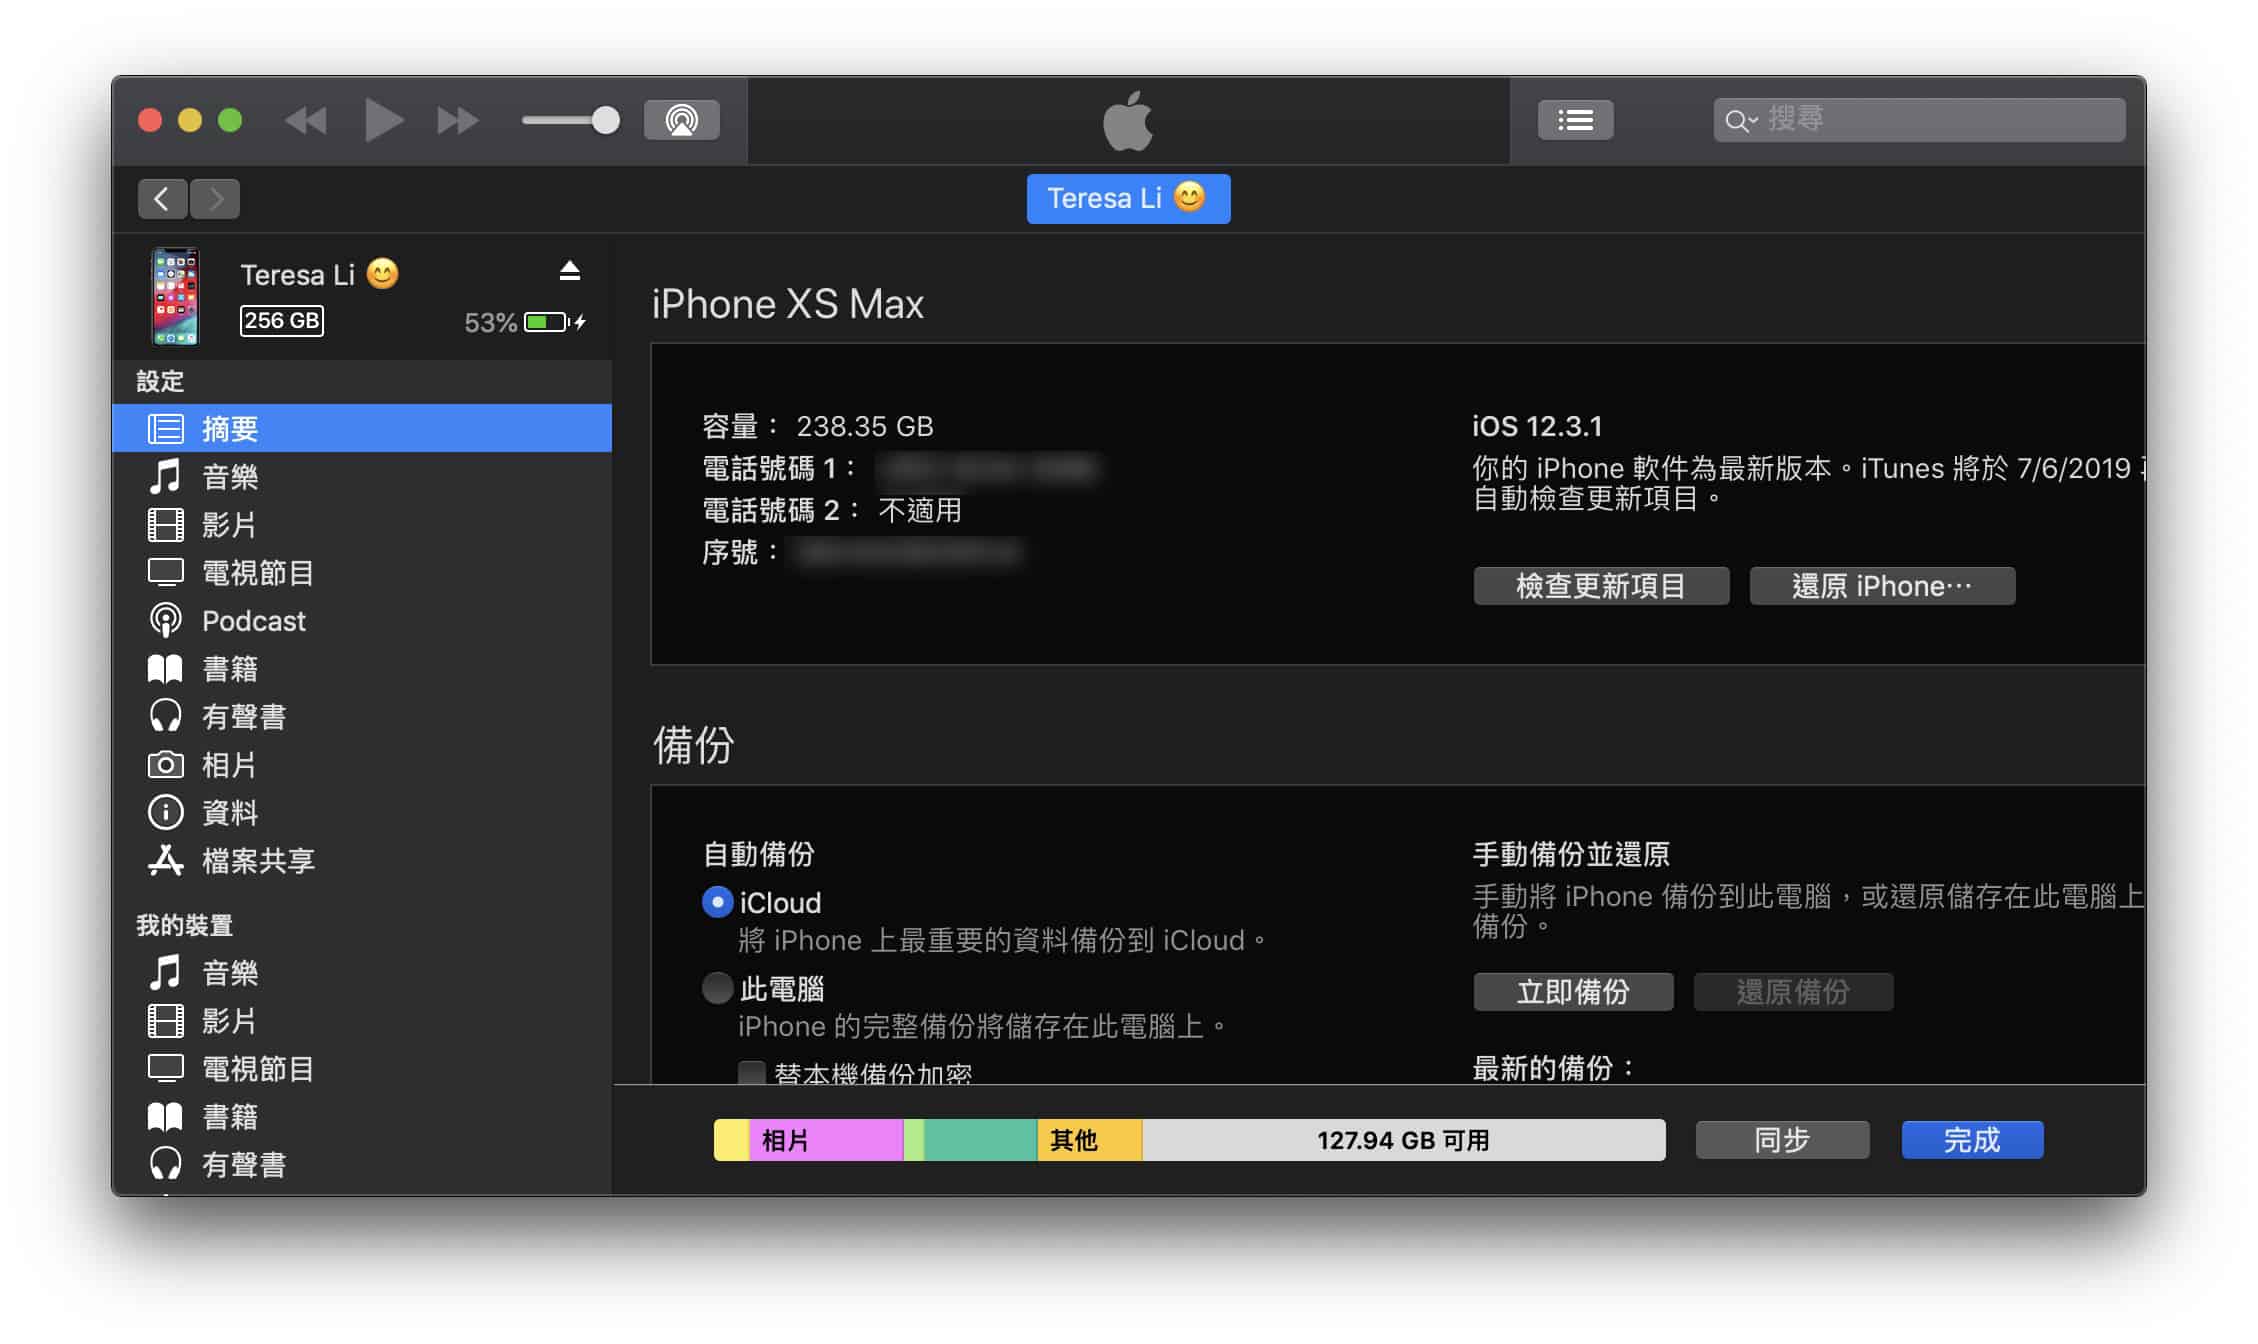Click the 檢查更新項目 button

pos(1601,585)
